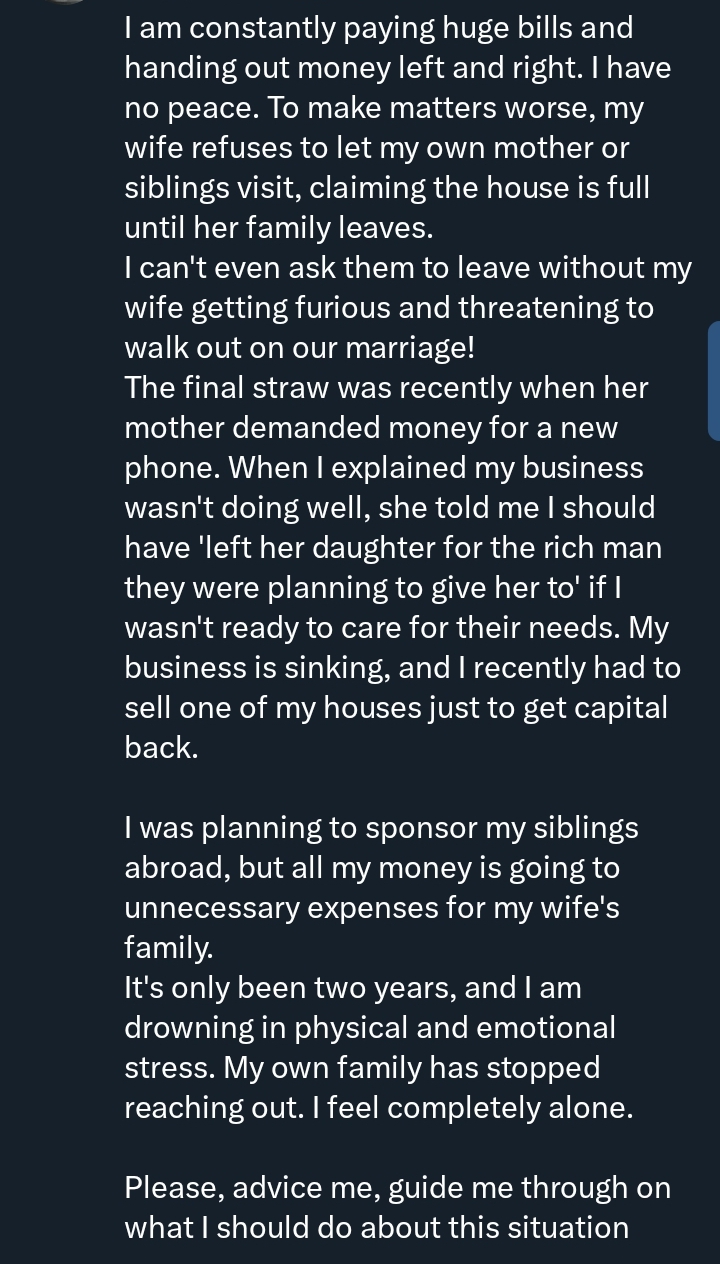Tap the quoted line 'left her daughter for the rich man'
The width and height of the screenshot is (720, 1264).
click(x=393, y=548)
